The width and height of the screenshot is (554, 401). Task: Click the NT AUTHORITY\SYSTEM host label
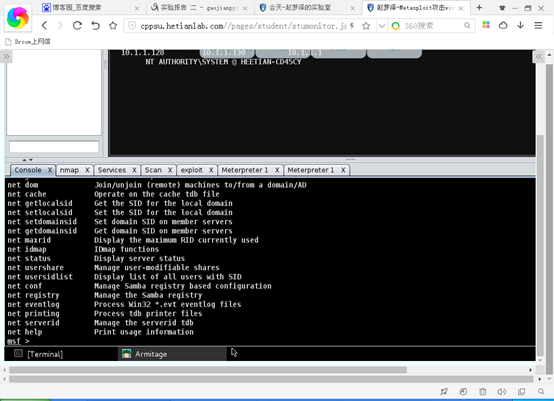[223, 62]
